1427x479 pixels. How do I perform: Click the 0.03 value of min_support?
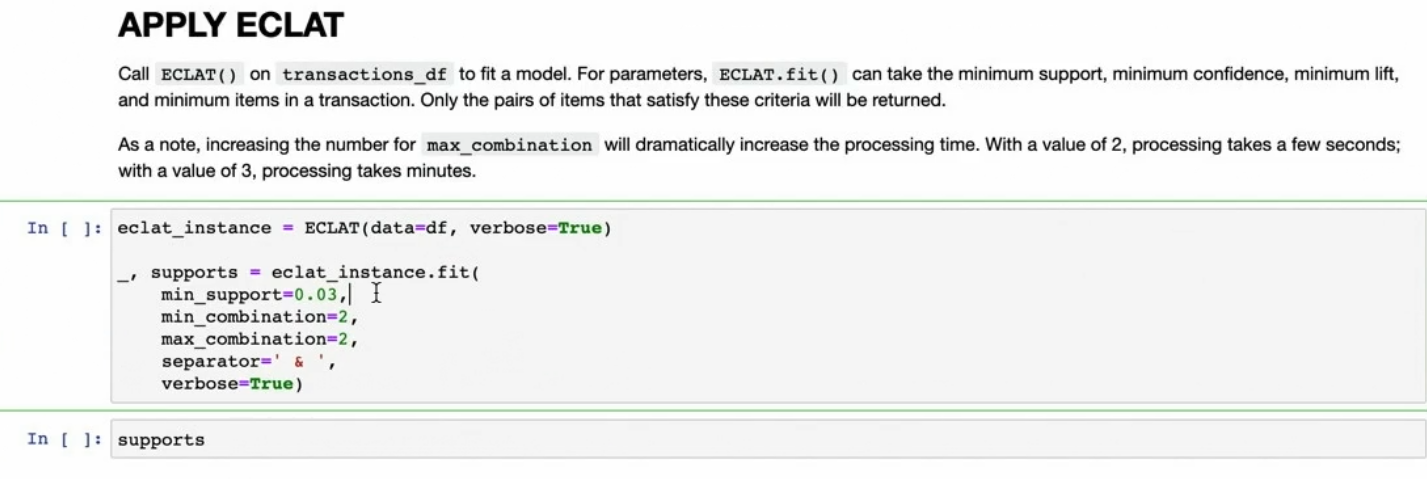pyautogui.click(x=316, y=294)
